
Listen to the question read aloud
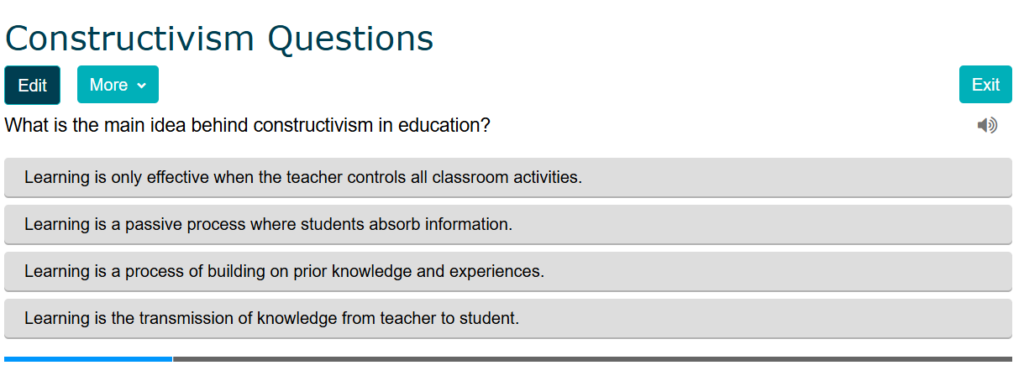click(x=987, y=125)
